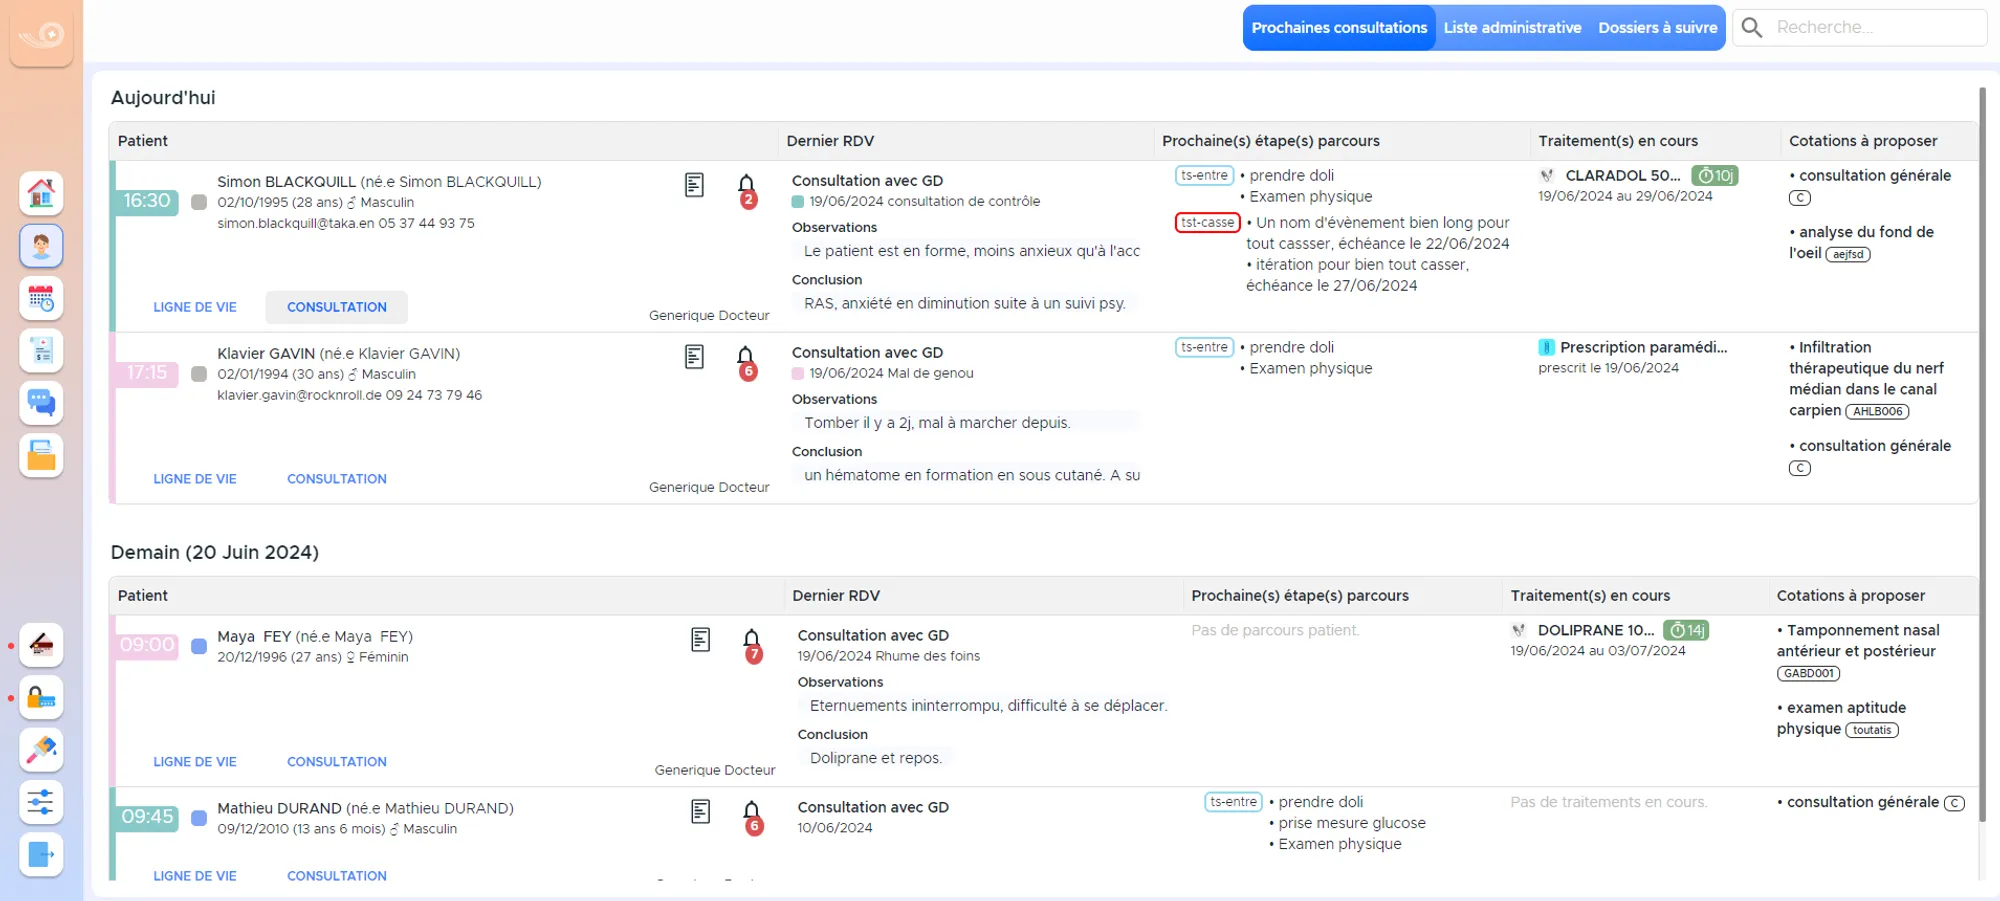2000x901 pixels.
Task: Click ts-entre tag in Mathieu DURAND's row
Action: [x=1233, y=803]
